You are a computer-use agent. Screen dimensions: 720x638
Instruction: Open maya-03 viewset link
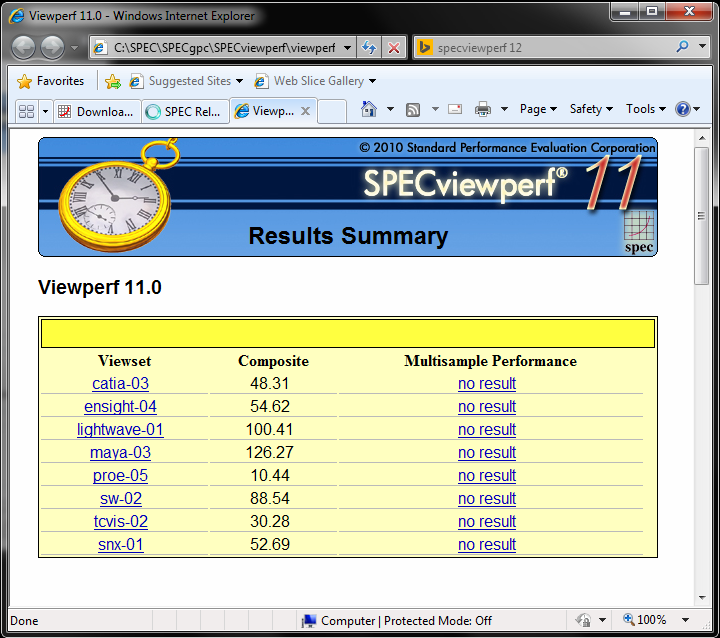click(120, 452)
